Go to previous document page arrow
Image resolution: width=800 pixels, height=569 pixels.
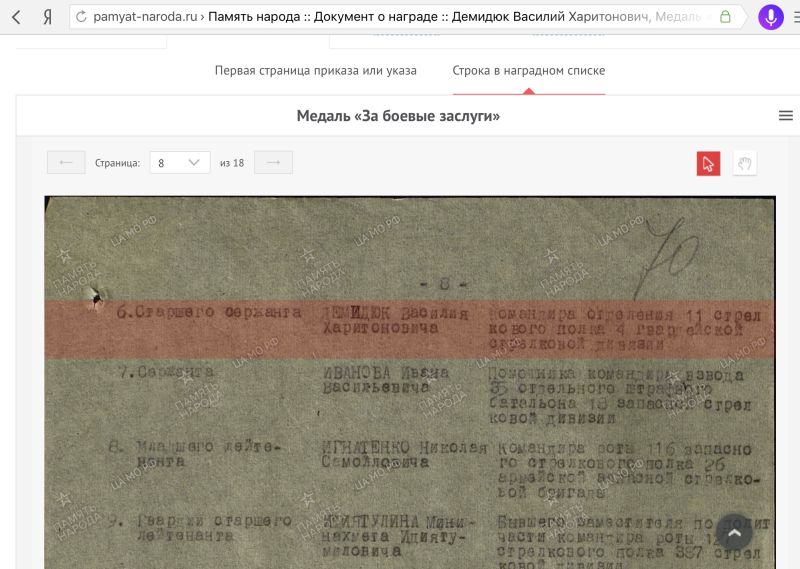coord(66,163)
